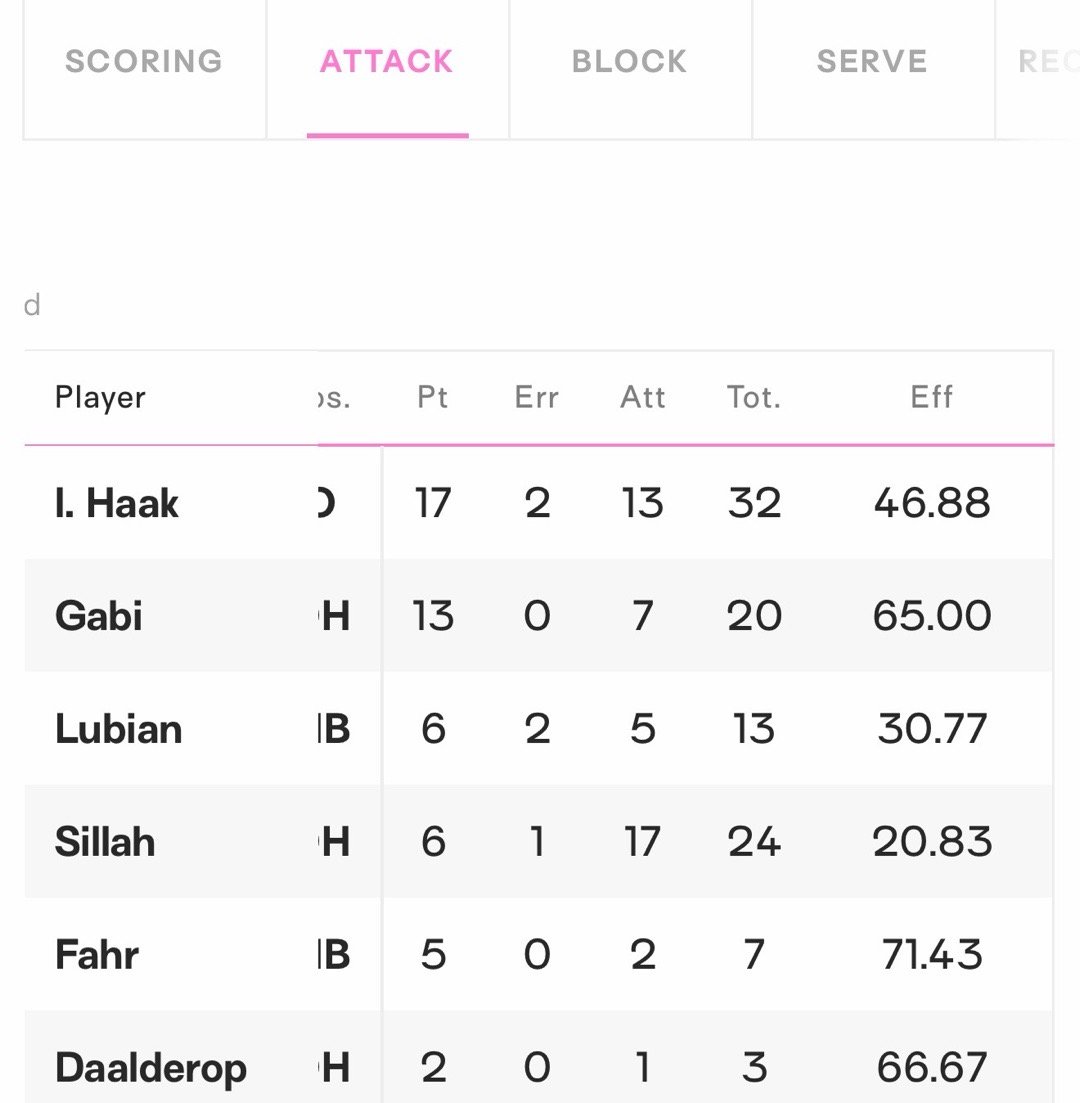Select player Sillah's name
The width and height of the screenshot is (1080, 1103).
[x=105, y=842]
